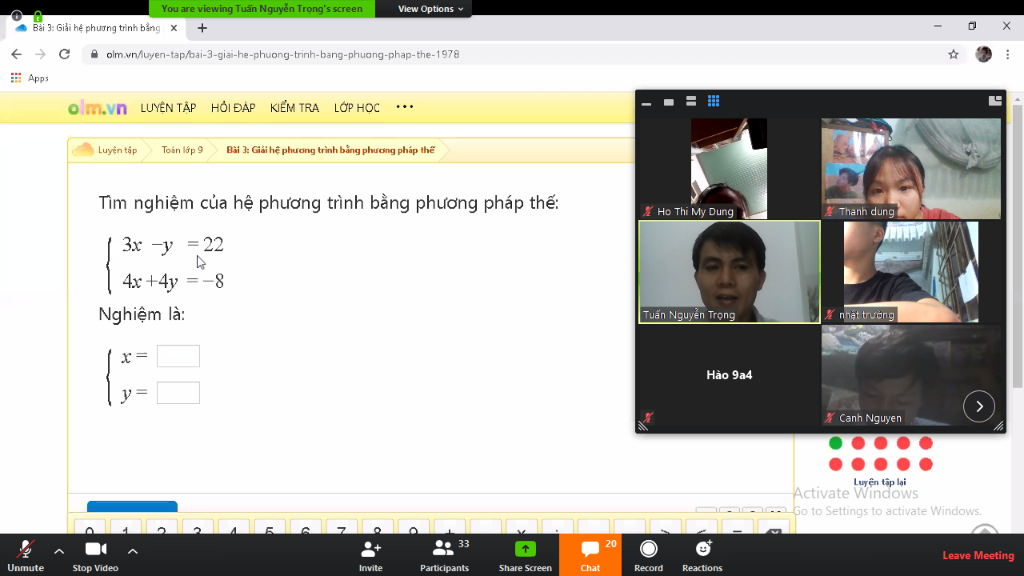
Task: Close the Bài 3 browser tab
Action: click(174, 28)
